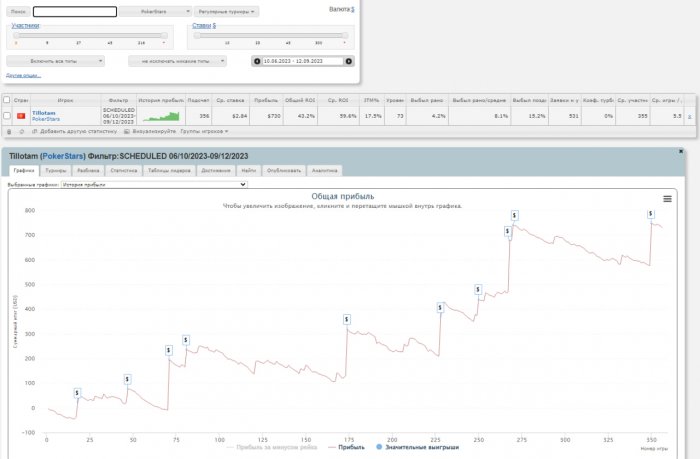
Task: Toggle Значительные выигрыши in chart legend
Action: [x=417, y=447]
